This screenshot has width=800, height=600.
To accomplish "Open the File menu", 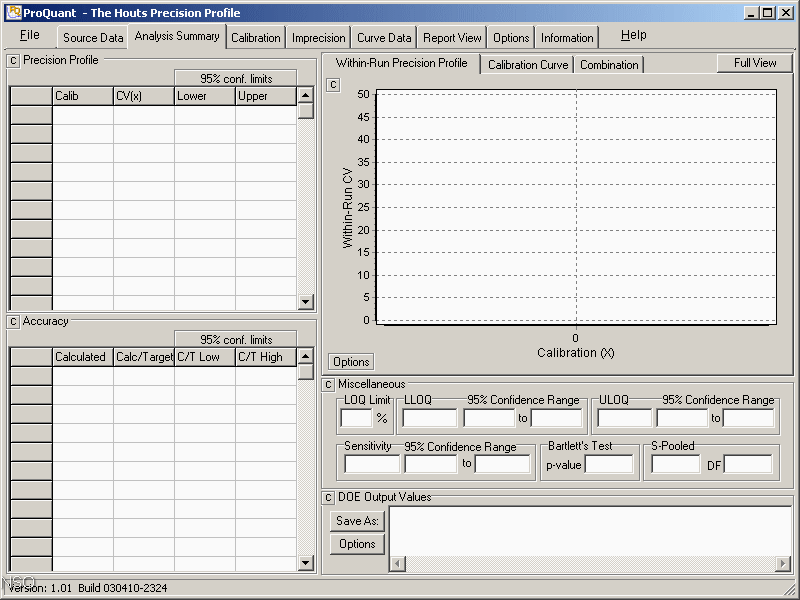I will [30, 35].
